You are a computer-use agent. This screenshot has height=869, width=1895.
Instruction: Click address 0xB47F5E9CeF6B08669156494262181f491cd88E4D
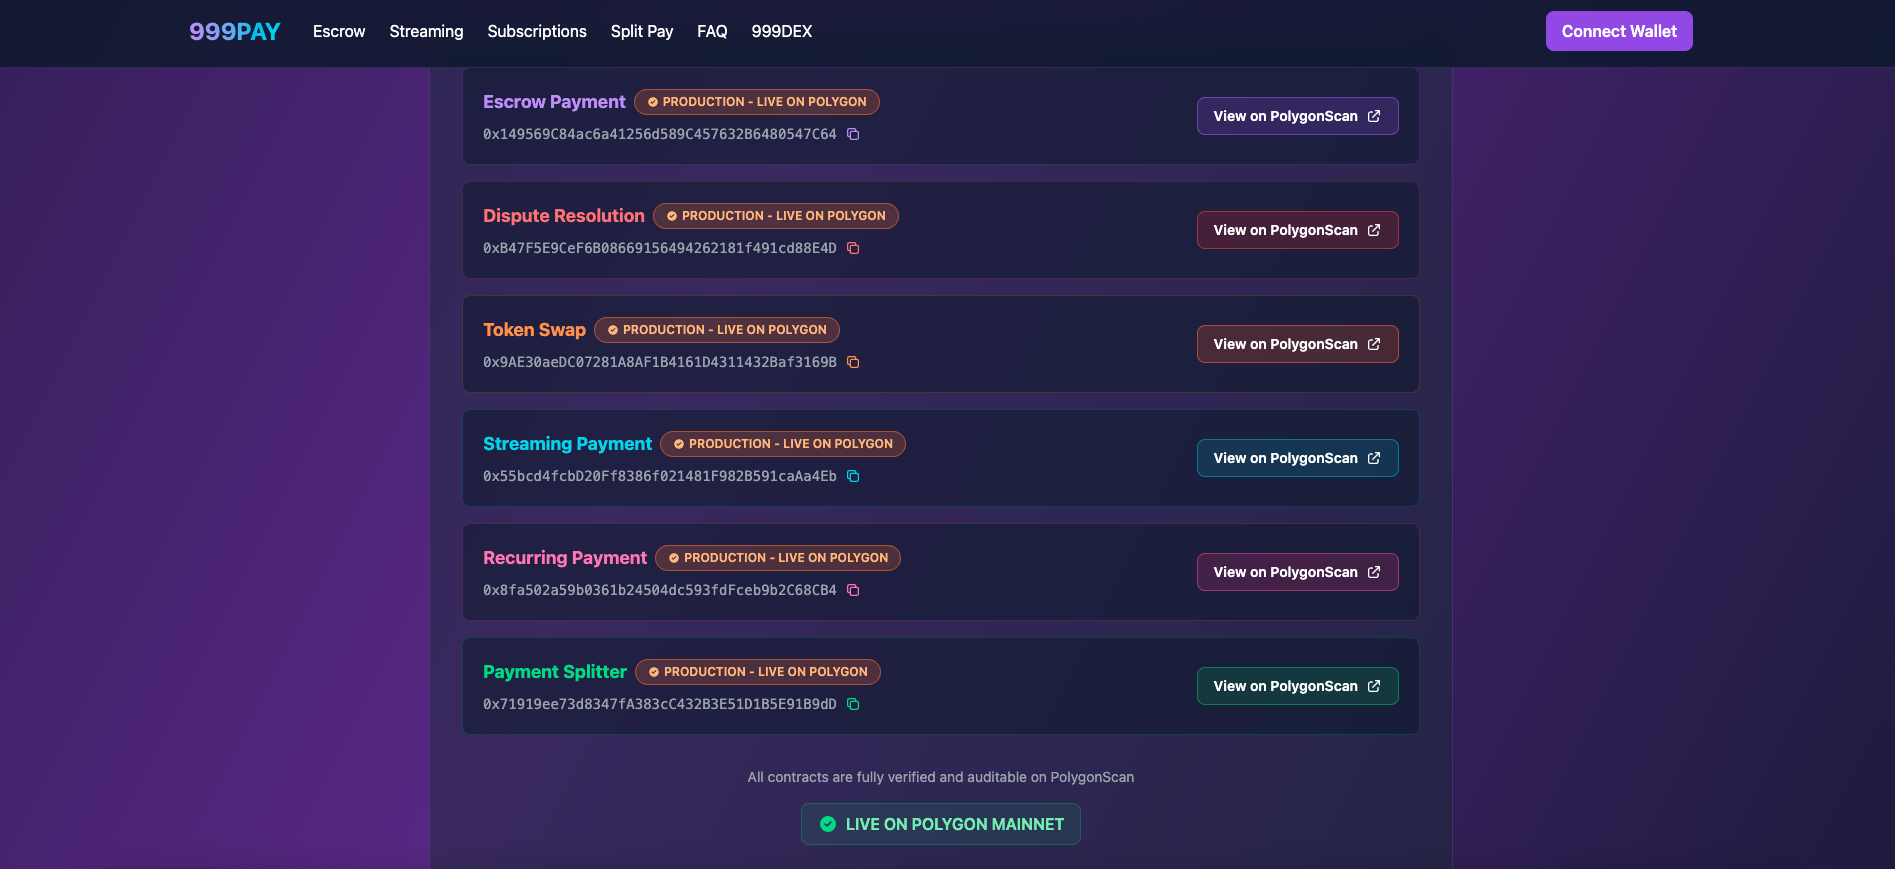660,248
